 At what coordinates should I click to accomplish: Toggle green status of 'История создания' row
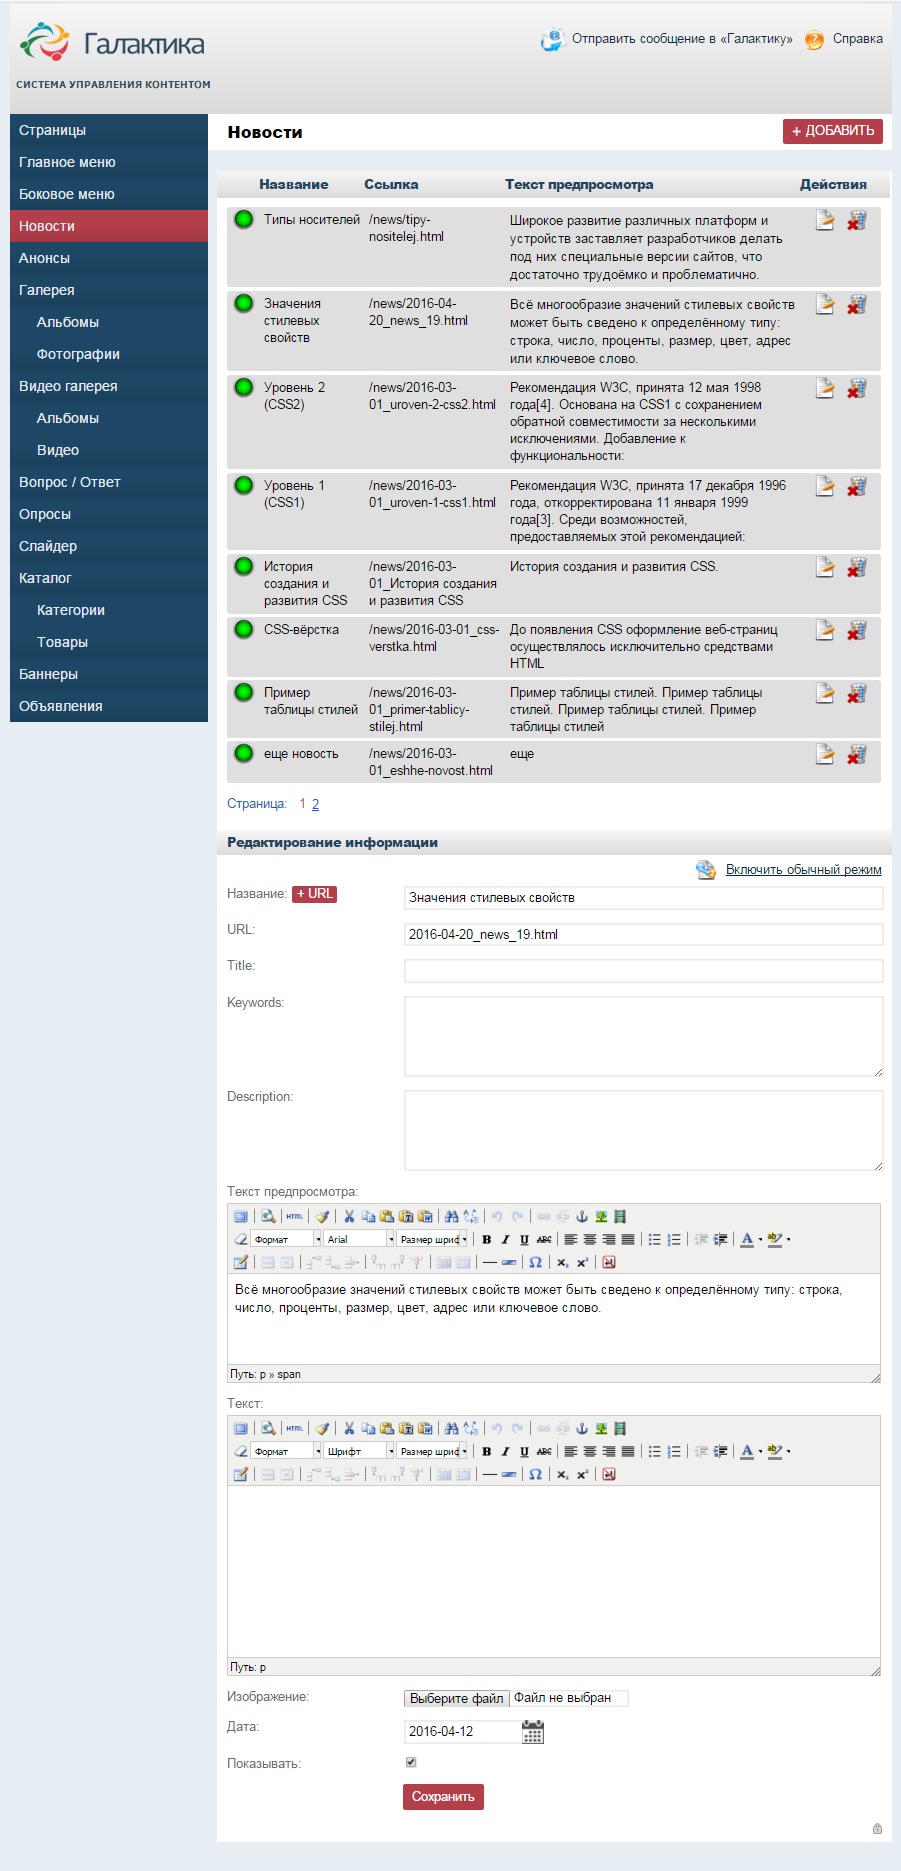pyautogui.click(x=244, y=566)
